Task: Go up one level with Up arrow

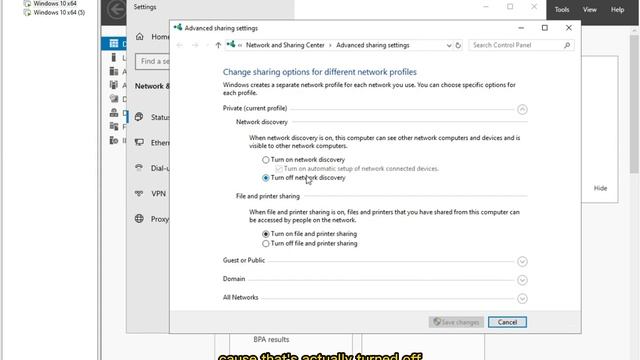Action: pos(218,45)
